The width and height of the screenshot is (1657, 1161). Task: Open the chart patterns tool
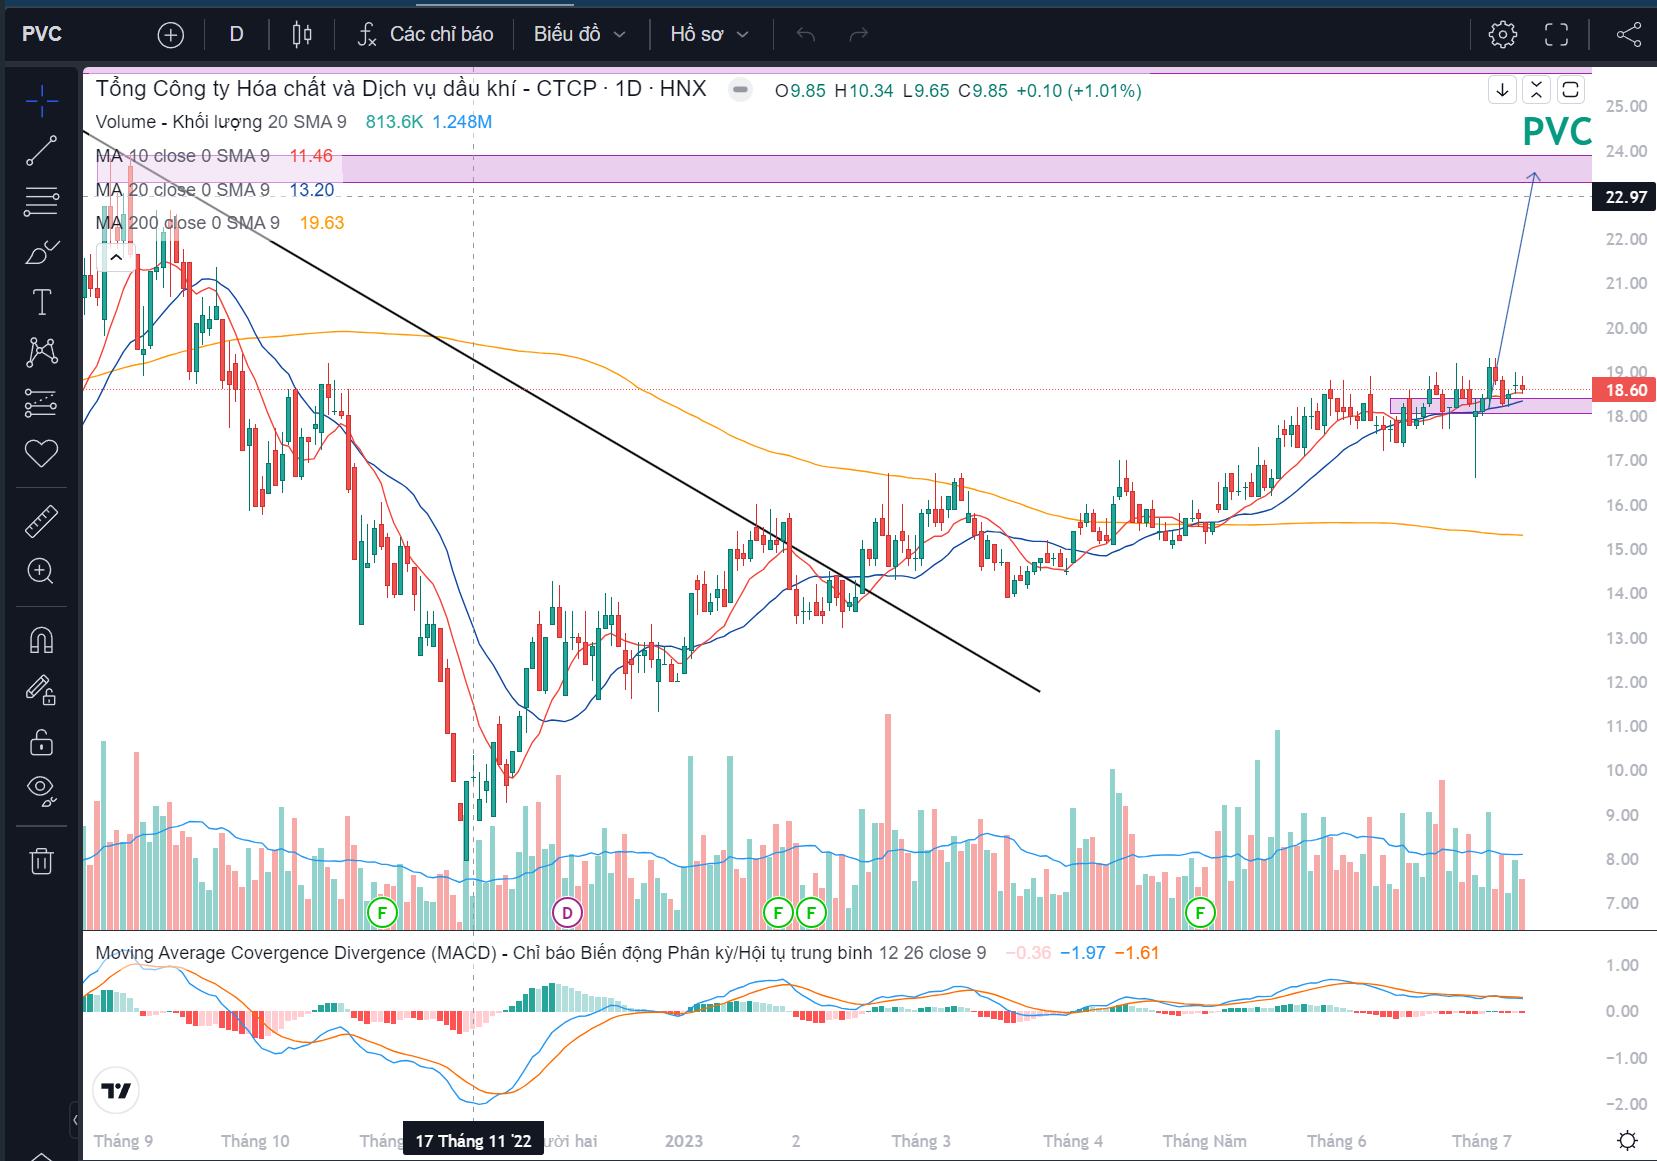point(42,352)
